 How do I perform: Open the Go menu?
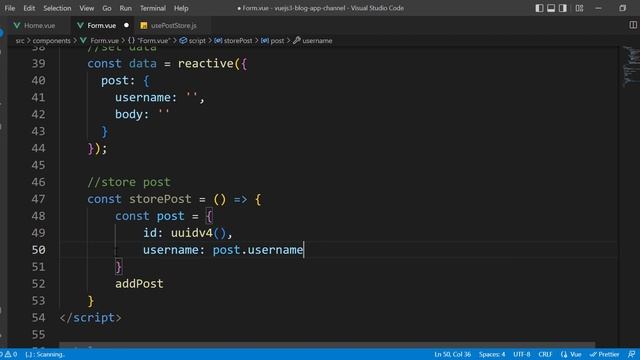tap(107, 8)
